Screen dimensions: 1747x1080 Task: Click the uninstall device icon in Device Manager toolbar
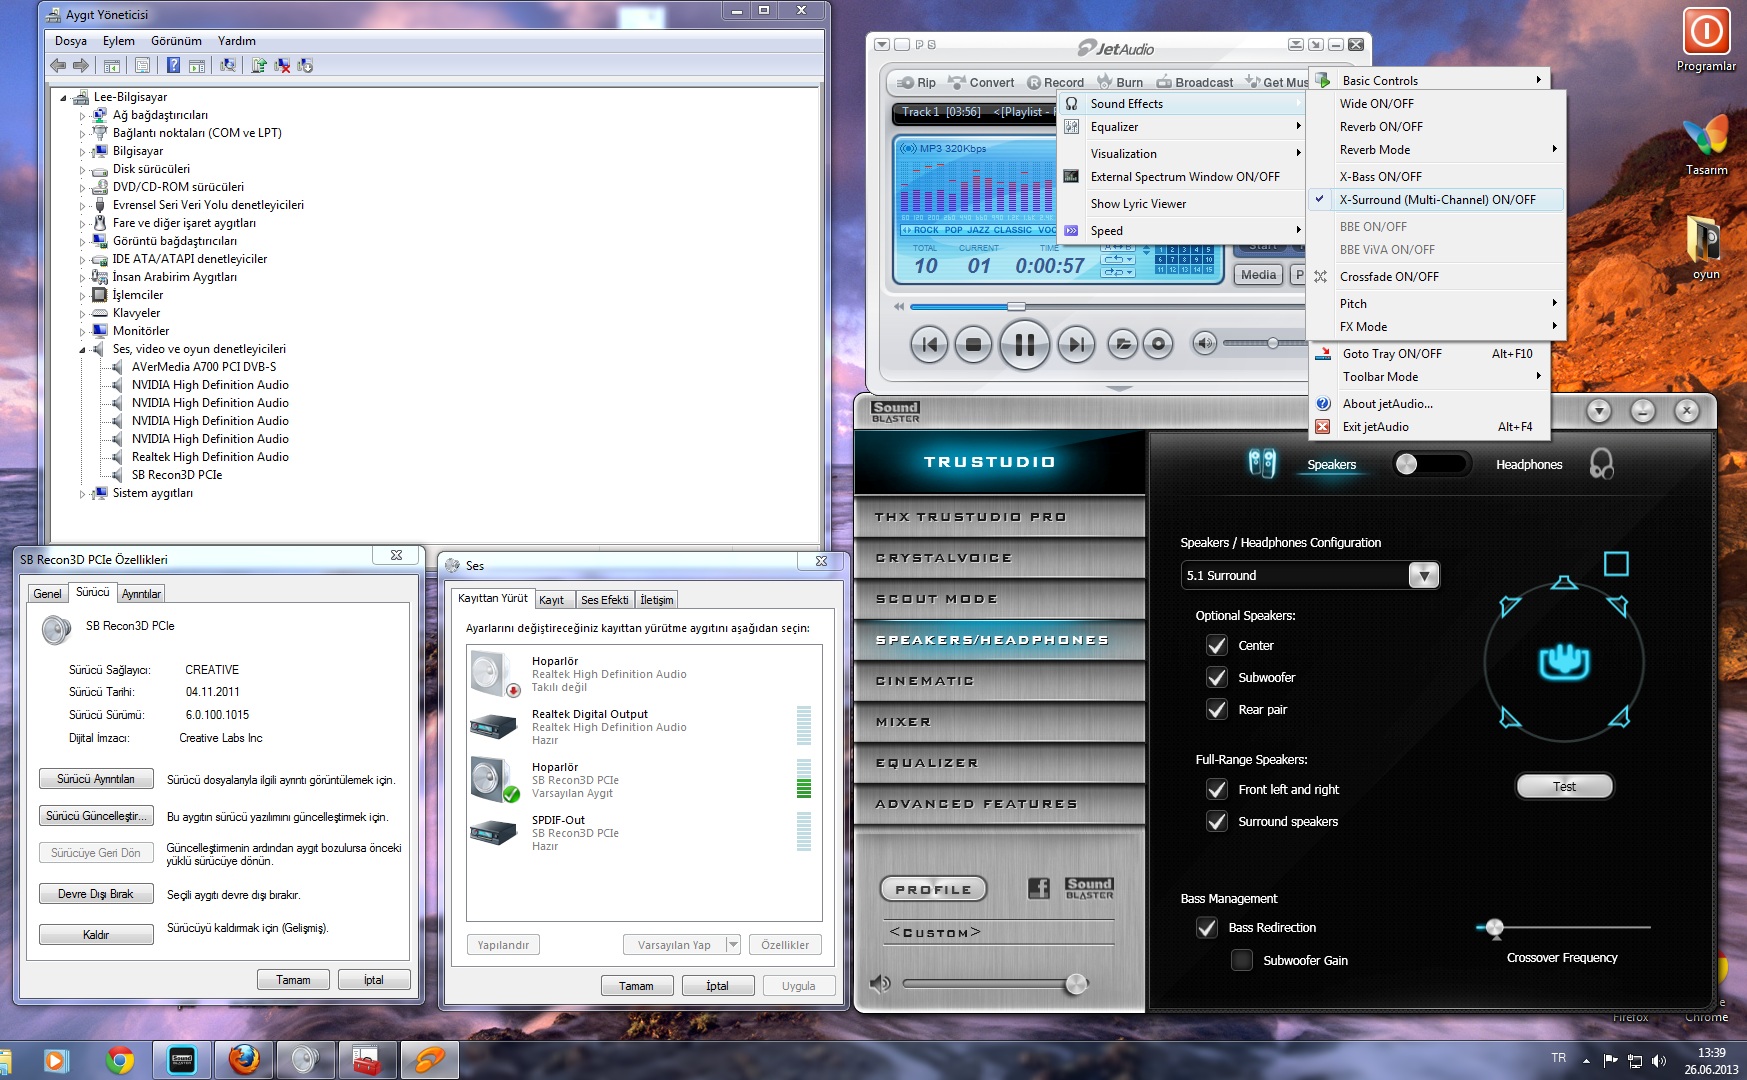click(x=283, y=65)
